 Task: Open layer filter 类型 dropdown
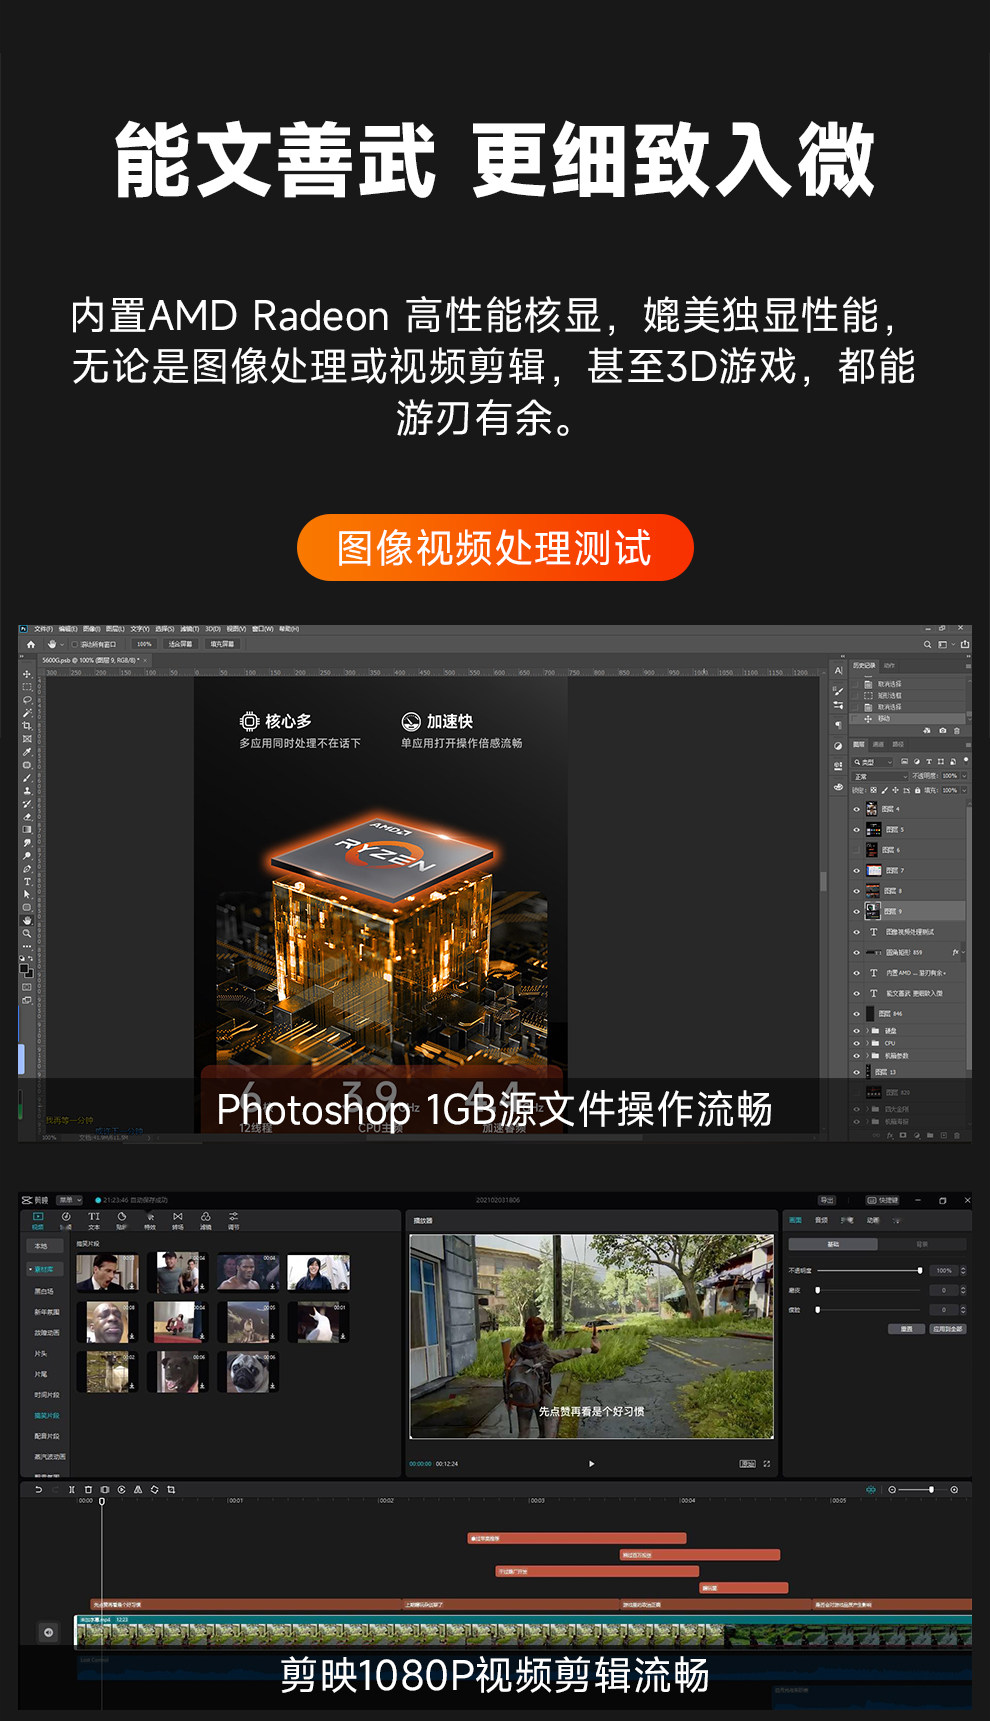point(872,762)
